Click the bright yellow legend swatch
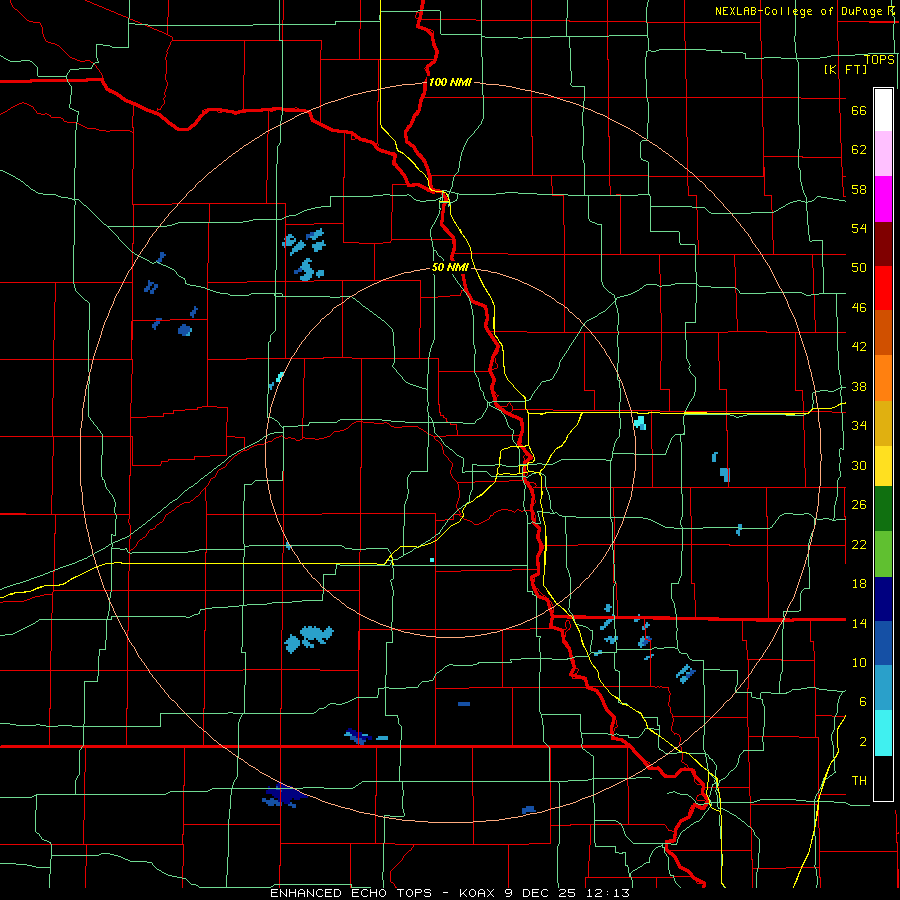900x900 pixels. (883, 466)
